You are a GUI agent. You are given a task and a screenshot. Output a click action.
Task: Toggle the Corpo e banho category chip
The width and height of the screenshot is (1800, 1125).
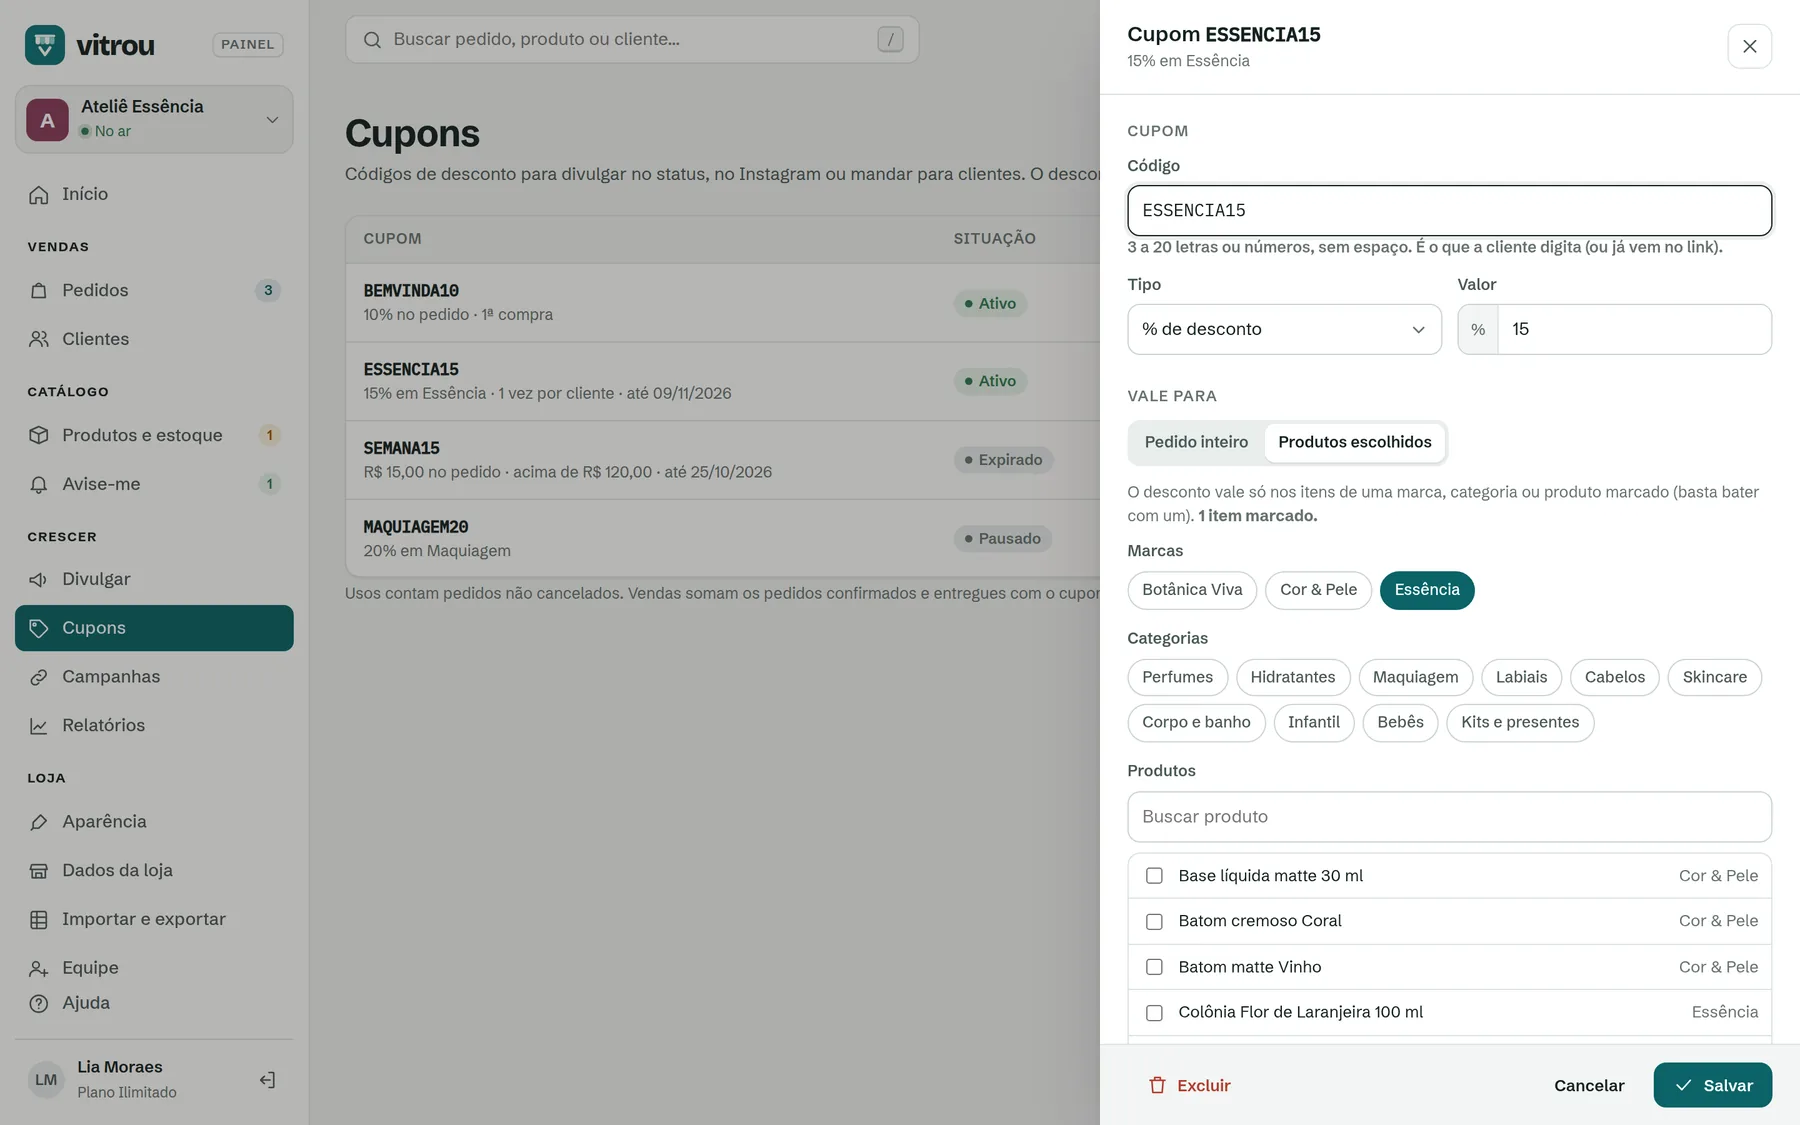tap(1196, 722)
